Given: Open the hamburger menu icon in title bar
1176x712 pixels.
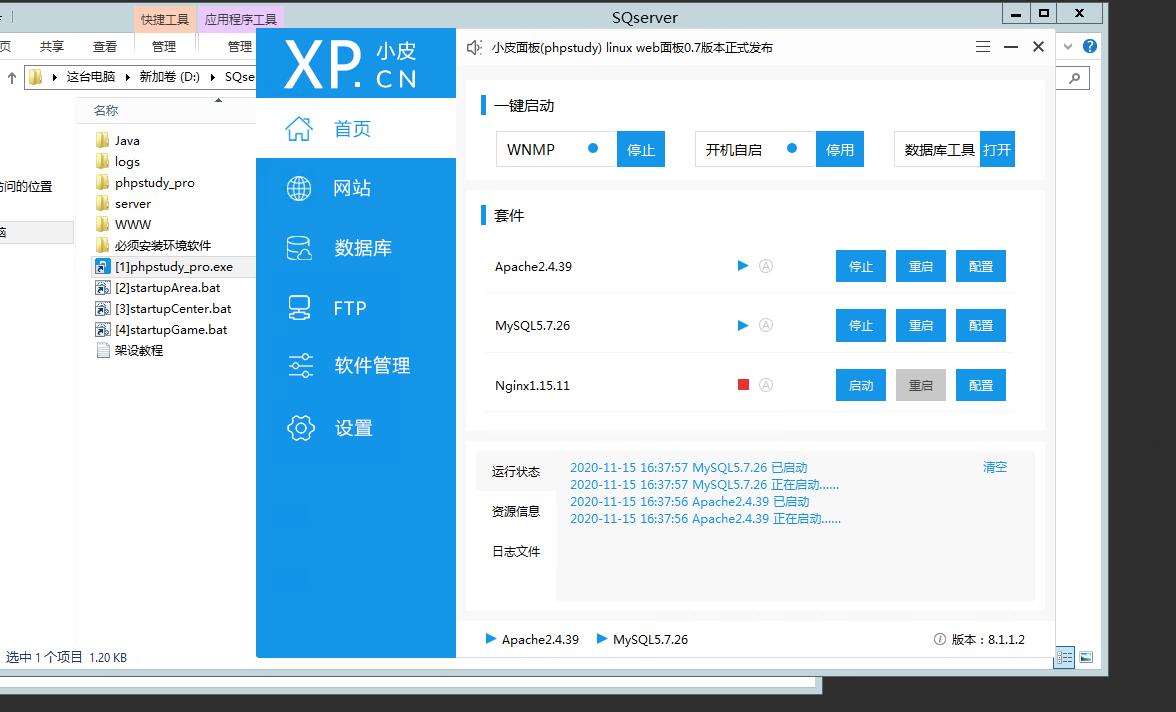Looking at the screenshot, I should pos(983,47).
